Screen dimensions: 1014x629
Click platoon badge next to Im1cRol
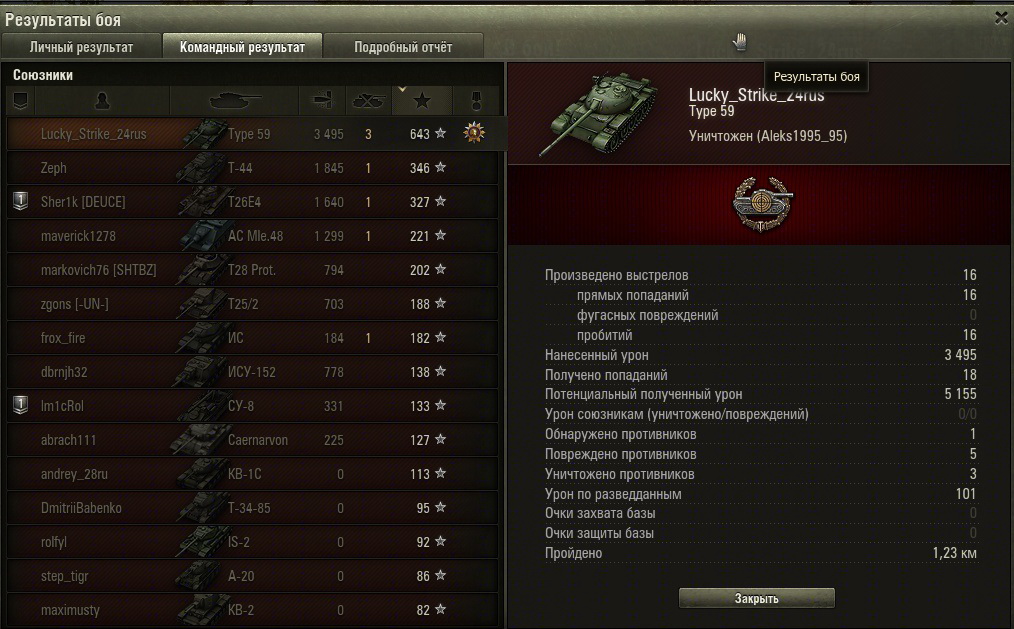pyautogui.click(x=21, y=405)
